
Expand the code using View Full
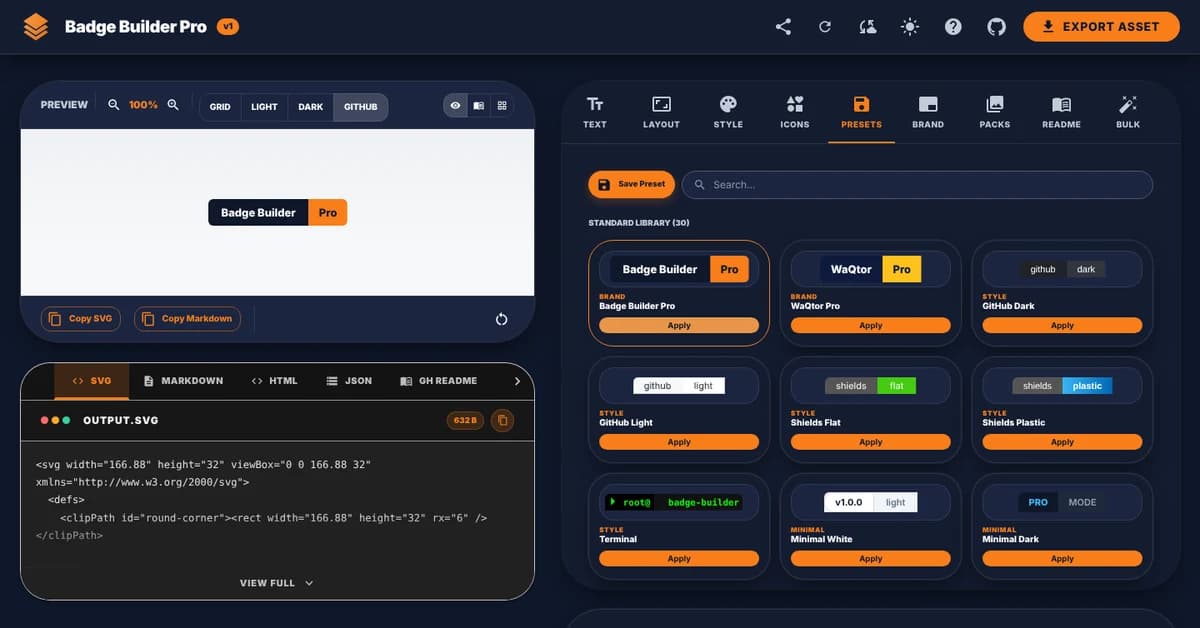(x=277, y=583)
